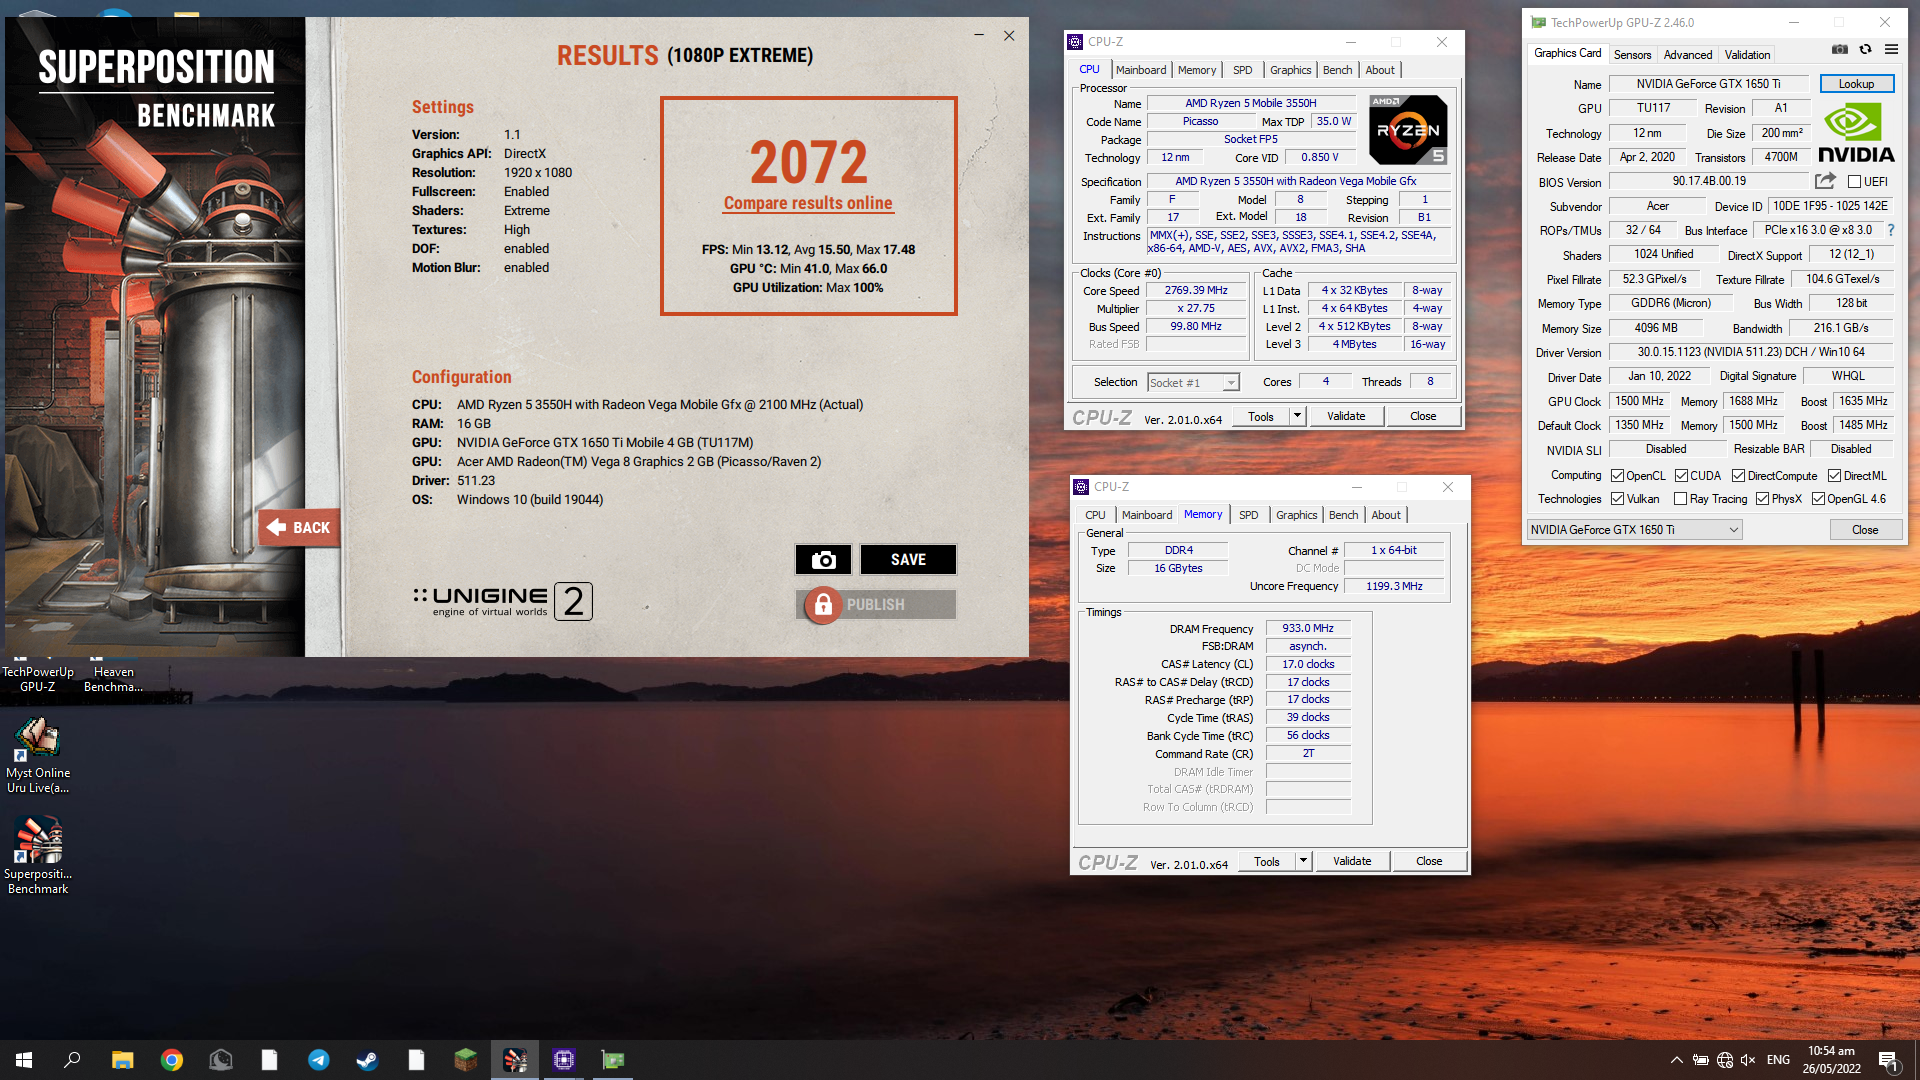Click the Ryzen 5 logo in CPU-Z

click(x=1408, y=130)
